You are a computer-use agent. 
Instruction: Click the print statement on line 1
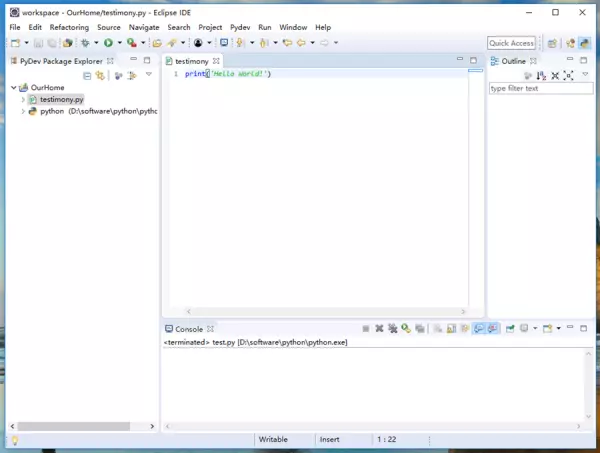(228, 74)
